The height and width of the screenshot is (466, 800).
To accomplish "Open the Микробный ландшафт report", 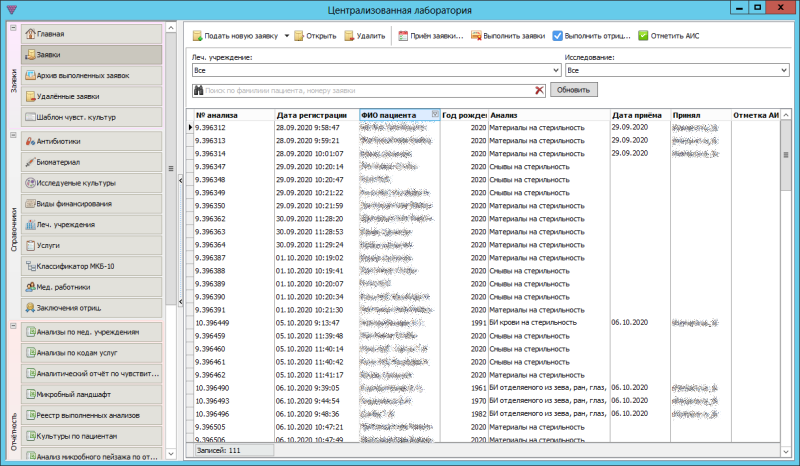I will [x=90, y=393].
